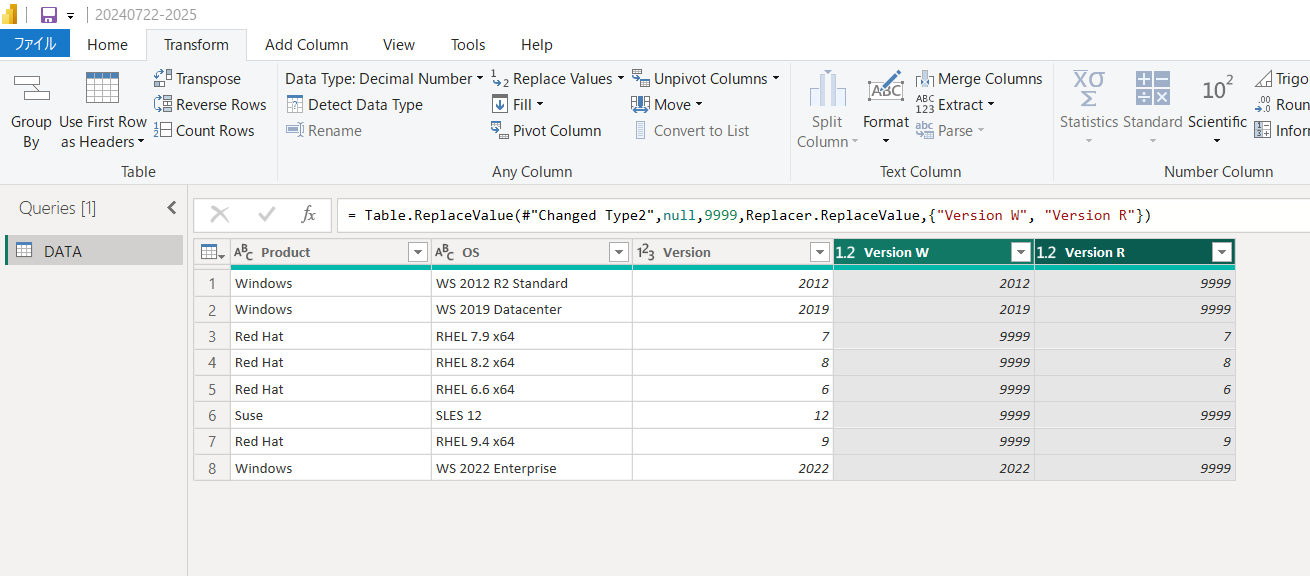Open the Move dropdown
The width and height of the screenshot is (1310, 576).
coord(667,104)
